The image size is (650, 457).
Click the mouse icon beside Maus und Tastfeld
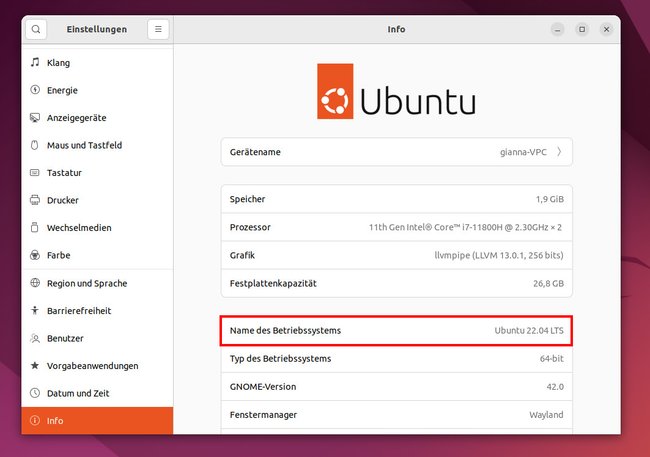(x=35, y=145)
